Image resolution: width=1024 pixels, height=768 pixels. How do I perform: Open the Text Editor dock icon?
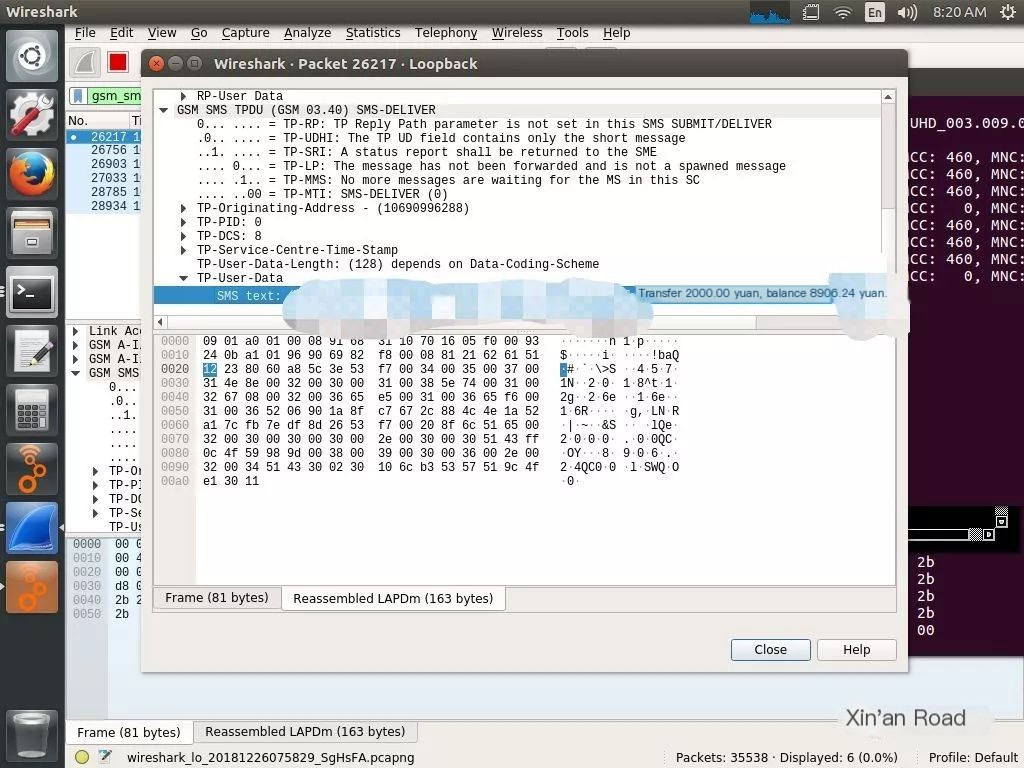(x=31, y=351)
